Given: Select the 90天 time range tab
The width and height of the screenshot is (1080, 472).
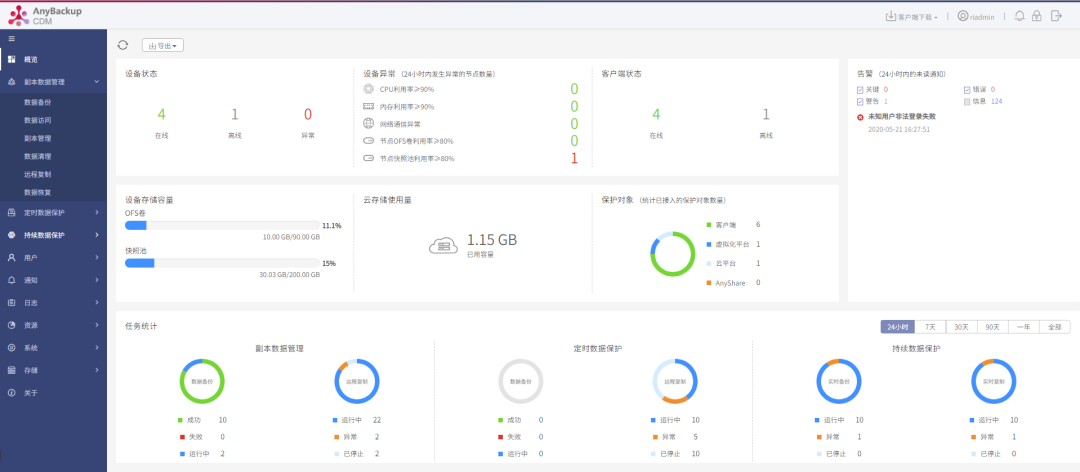Looking at the screenshot, I should click(993, 327).
